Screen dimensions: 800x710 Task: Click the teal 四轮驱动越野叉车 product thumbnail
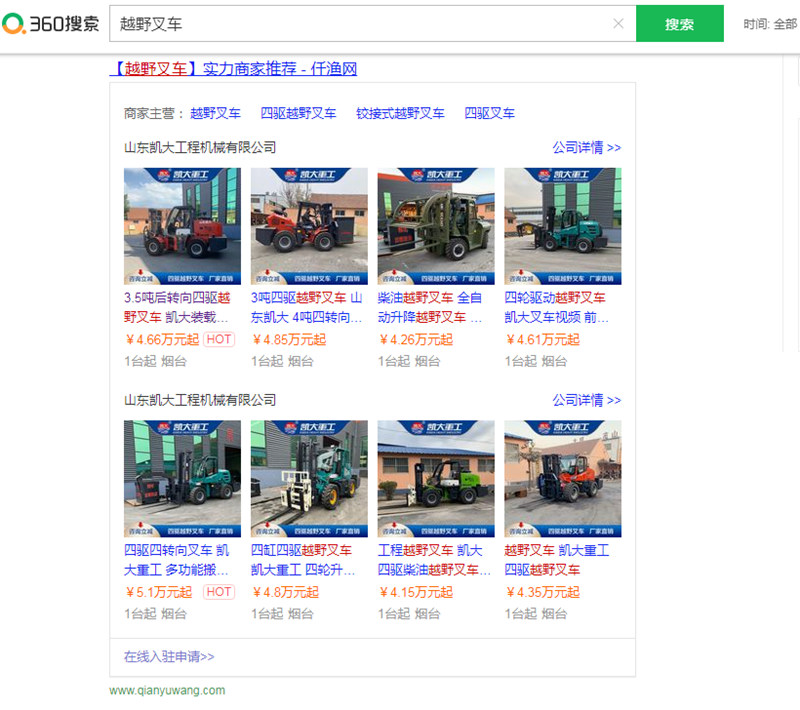click(562, 222)
